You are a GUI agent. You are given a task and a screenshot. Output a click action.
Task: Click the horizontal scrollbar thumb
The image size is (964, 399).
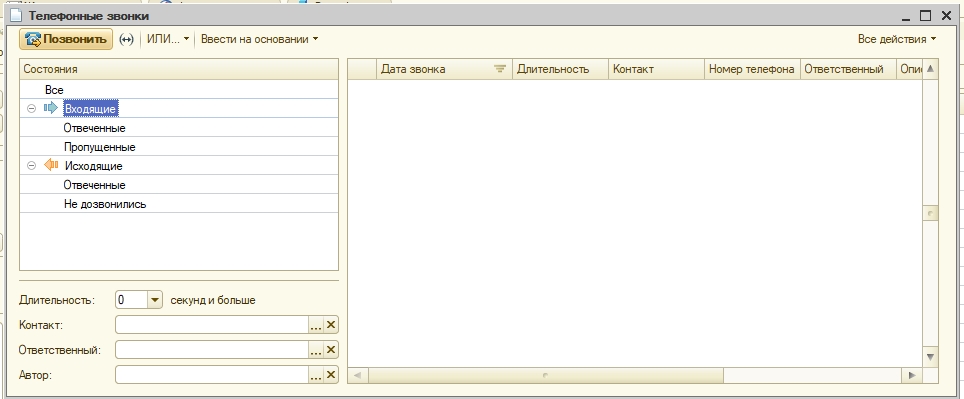click(545, 375)
